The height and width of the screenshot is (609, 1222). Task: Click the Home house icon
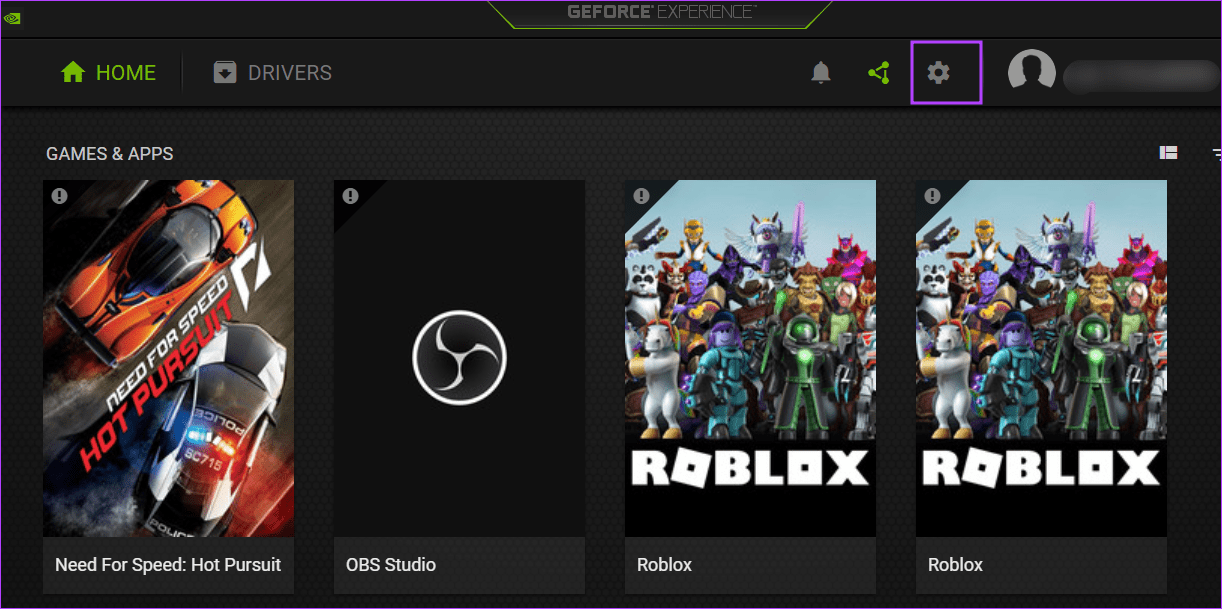(x=73, y=71)
